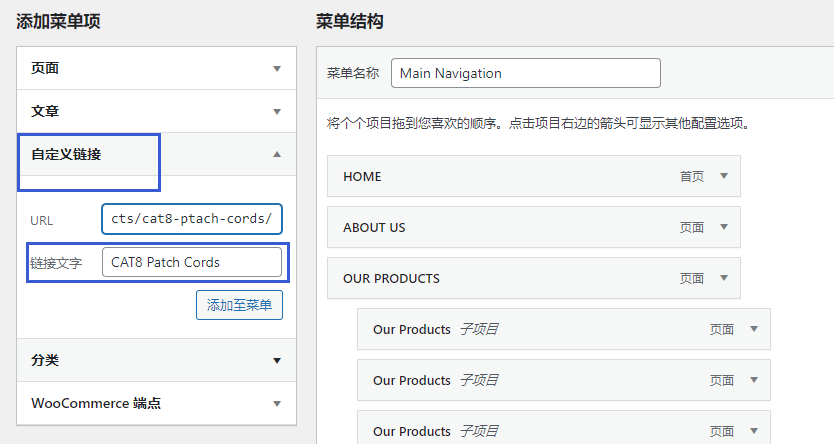This screenshot has width=834, height=444.
Task: Expand the 页面 accordion arrow
Action: point(277,69)
